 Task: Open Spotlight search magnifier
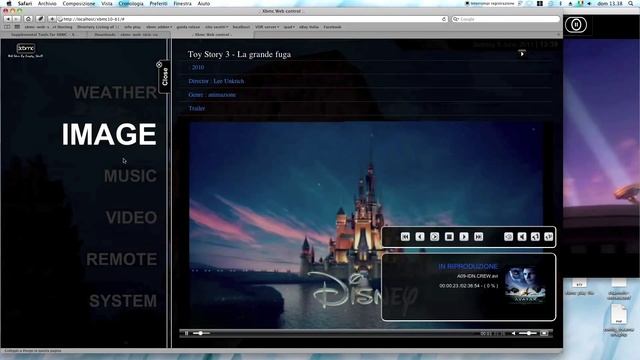click(631, 3)
